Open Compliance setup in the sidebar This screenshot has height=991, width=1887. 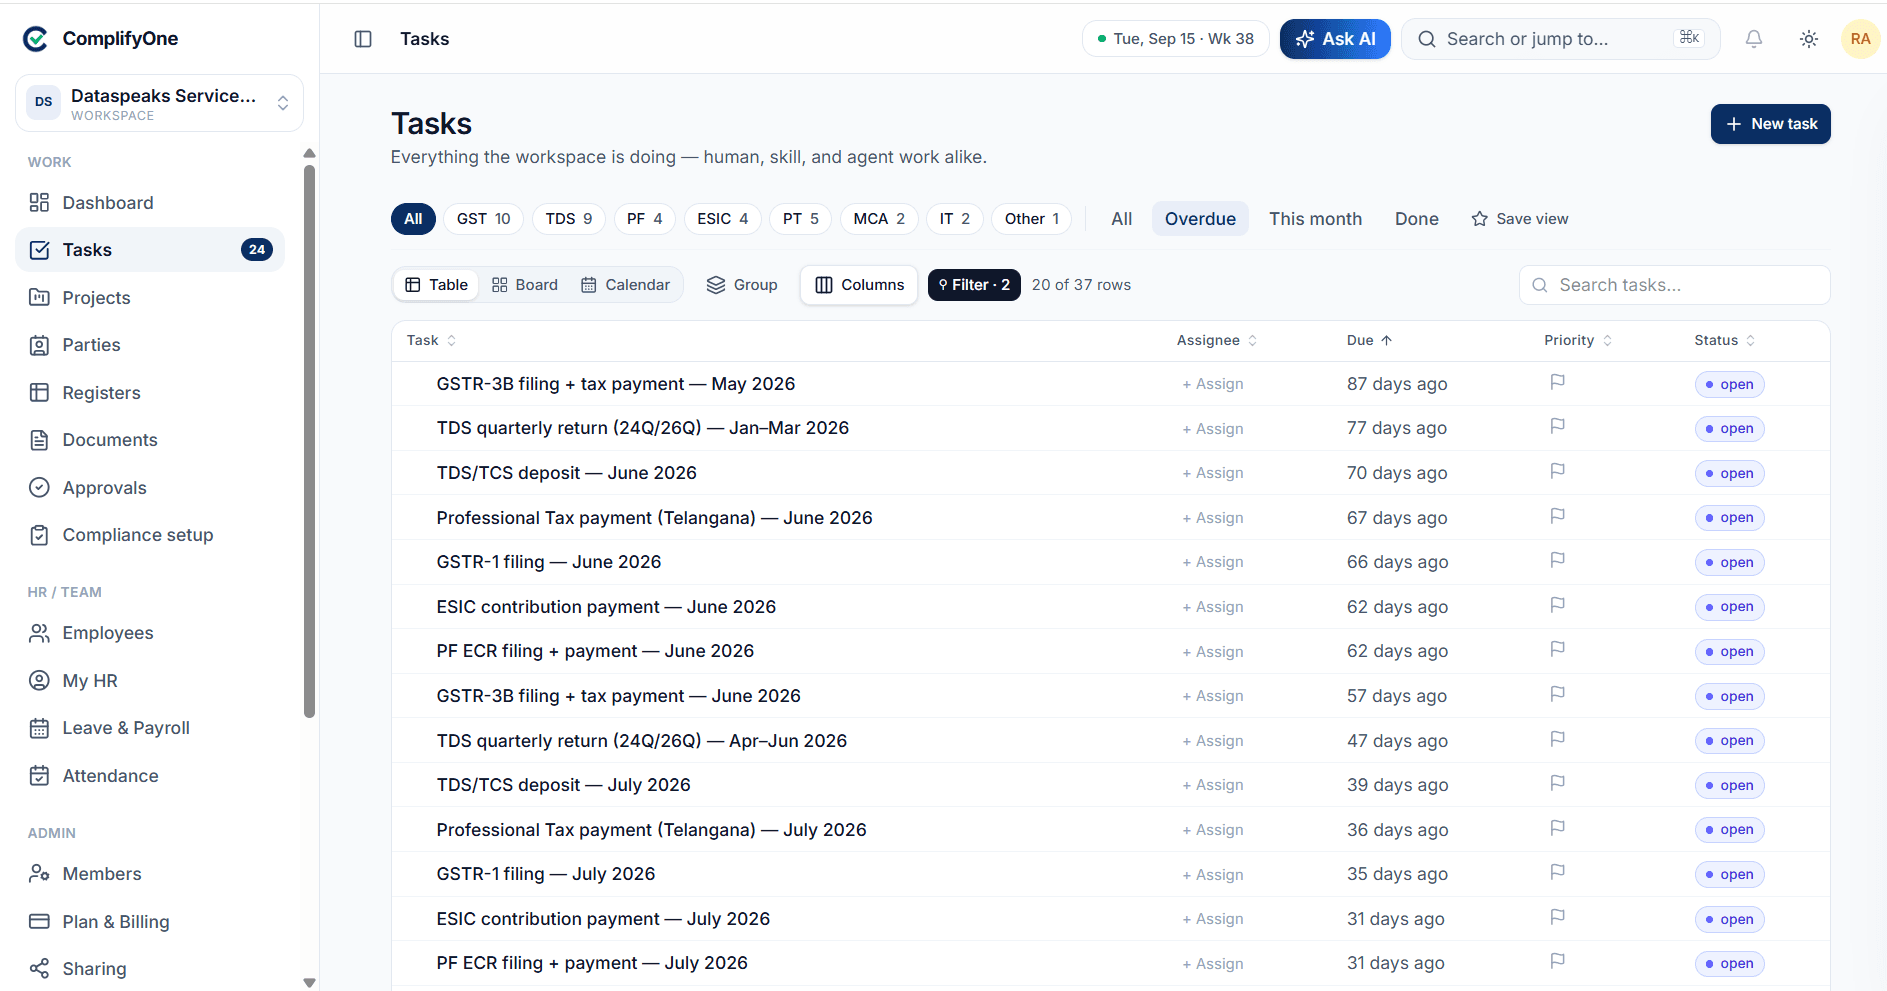point(150,535)
